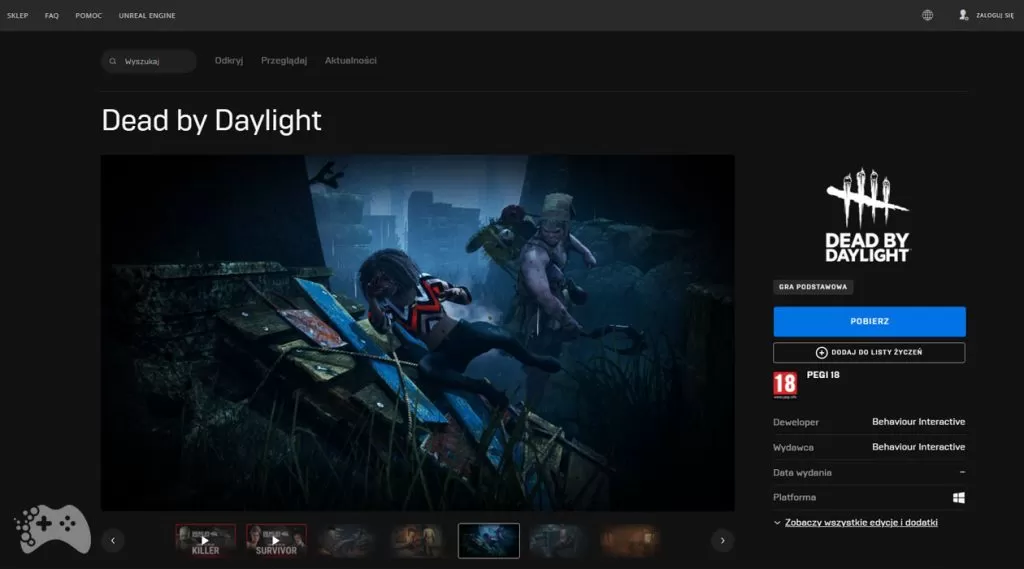
Task: Click the Wyszukaj search field
Action: click(149, 61)
